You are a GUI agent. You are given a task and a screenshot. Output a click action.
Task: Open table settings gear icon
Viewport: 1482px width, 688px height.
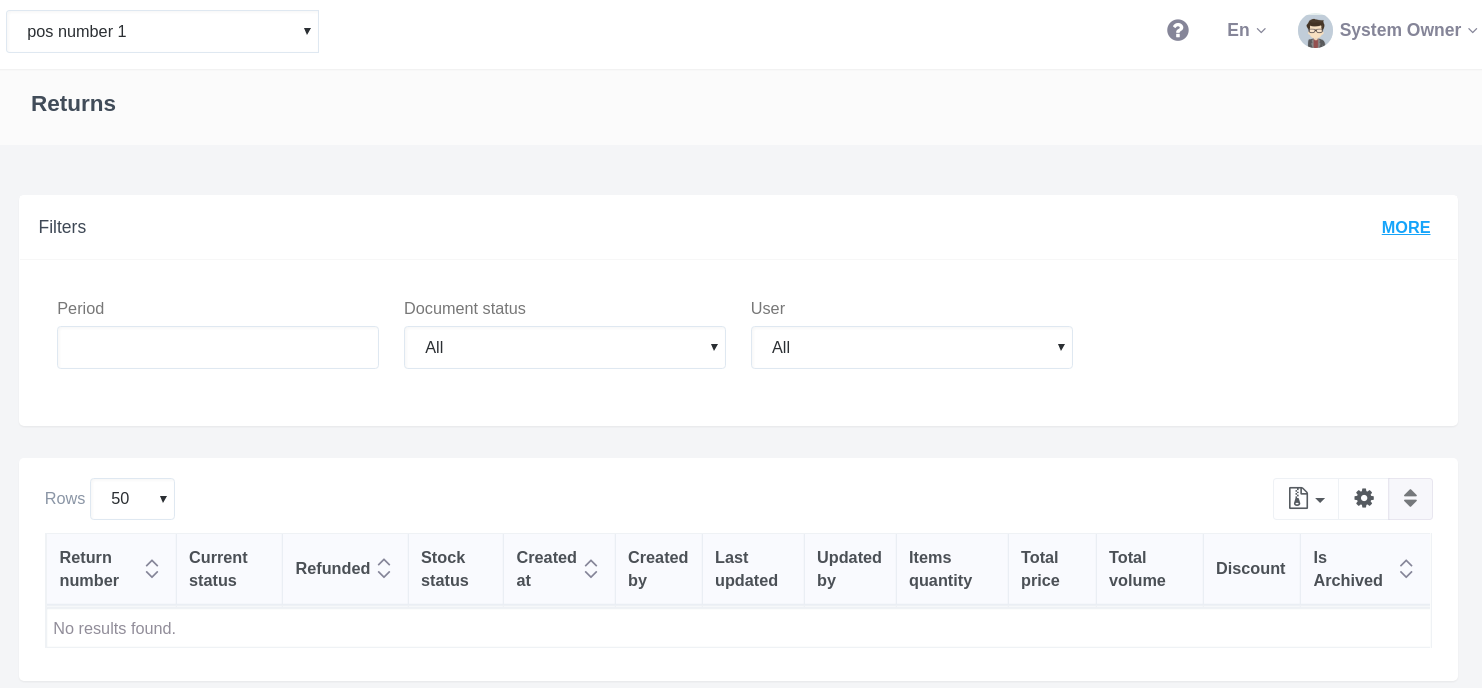(1363, 498)
